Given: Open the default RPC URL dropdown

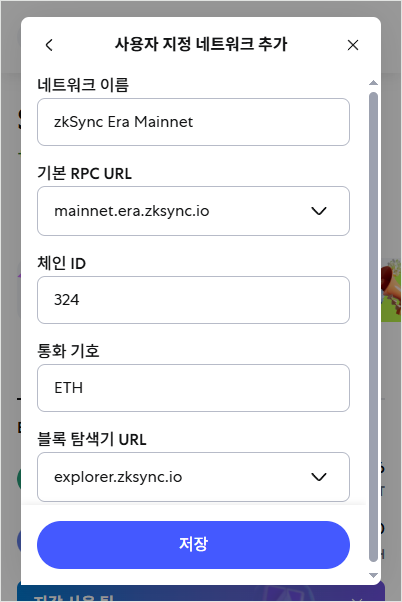Looking at the screenshot, I should coord(193,211).
